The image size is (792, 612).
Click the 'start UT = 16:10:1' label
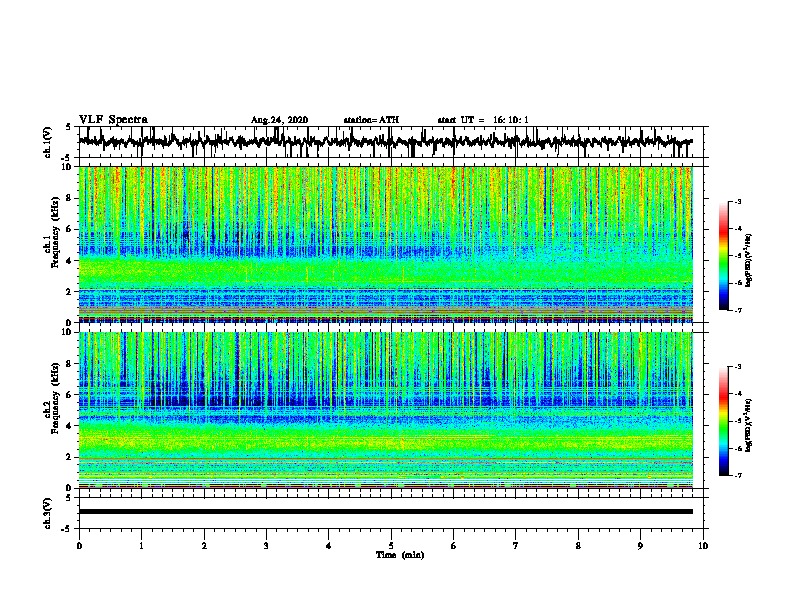(483, 120)
